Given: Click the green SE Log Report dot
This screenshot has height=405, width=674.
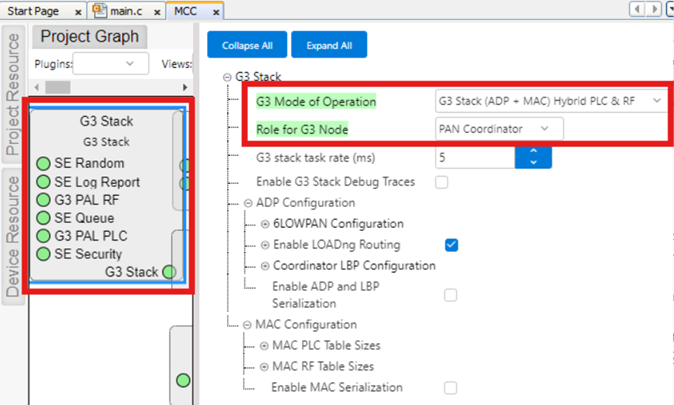Looking at the screenshot, I should click(x=43, y=182).
